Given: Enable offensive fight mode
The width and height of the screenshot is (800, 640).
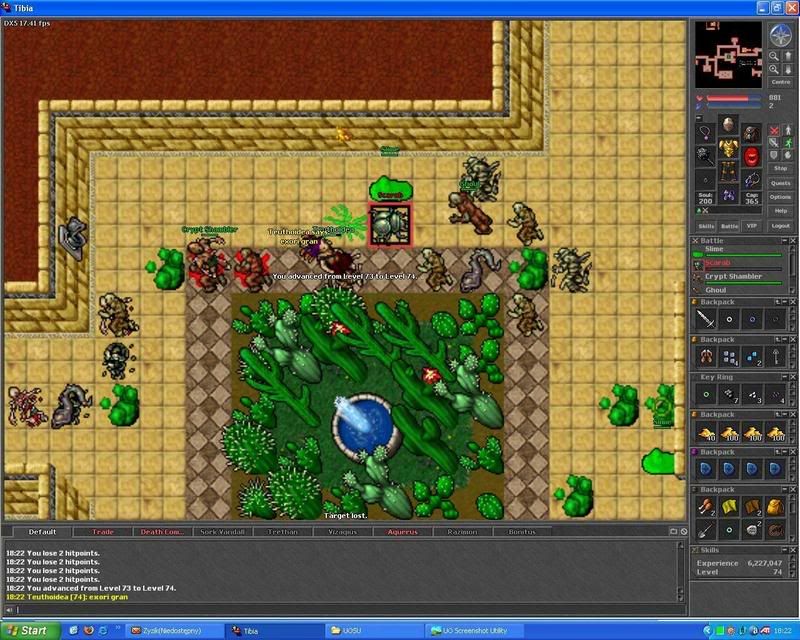Looking at the screenshot, I should click(x=774, y=131).
